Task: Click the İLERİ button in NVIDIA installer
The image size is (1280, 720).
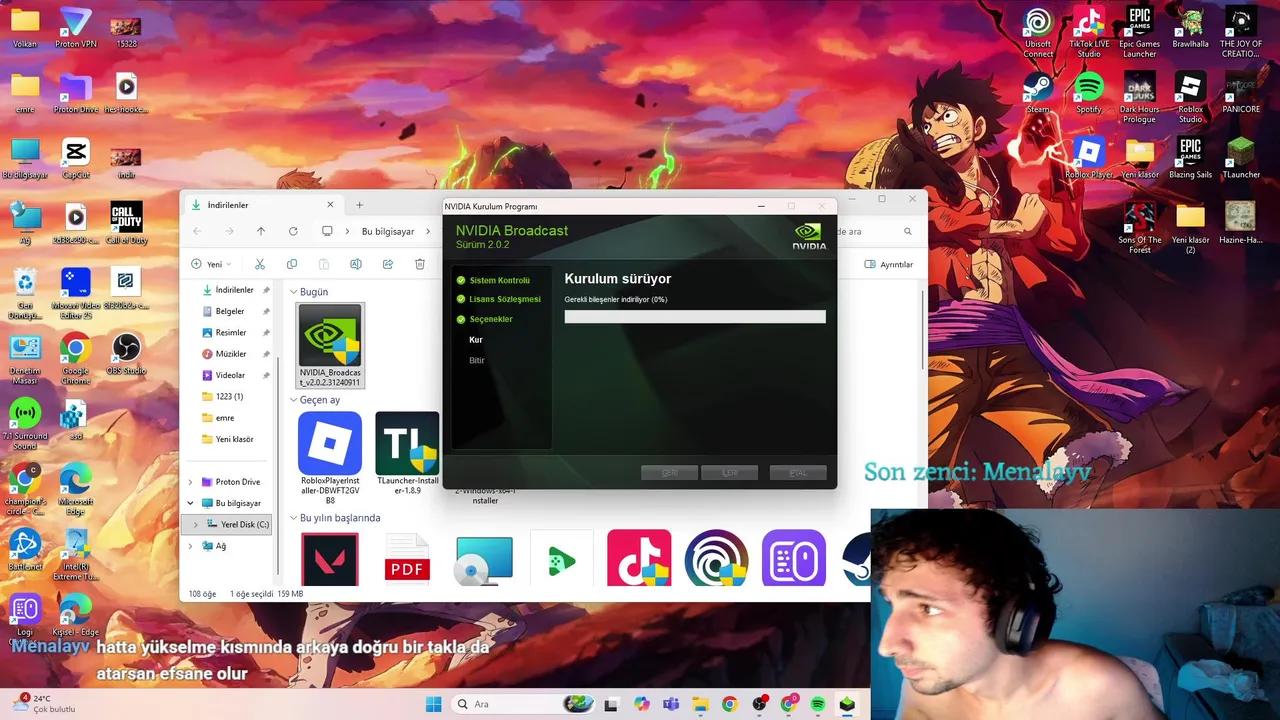Action: pos(730,473)
